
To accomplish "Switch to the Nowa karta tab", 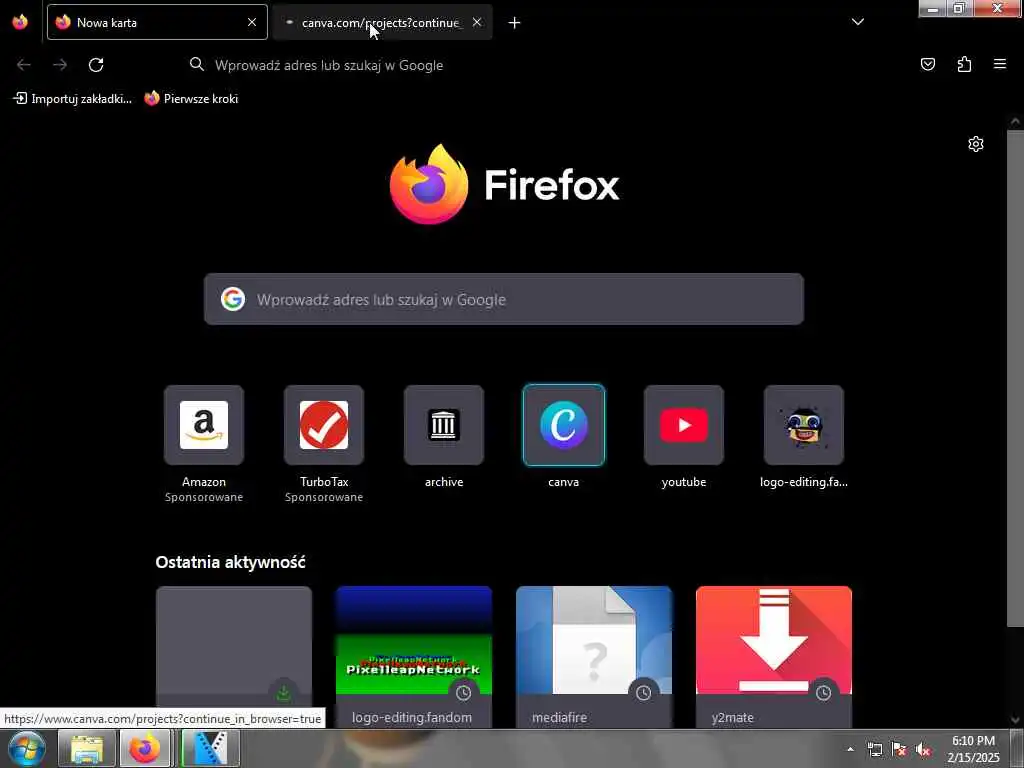I will (157, 22).
